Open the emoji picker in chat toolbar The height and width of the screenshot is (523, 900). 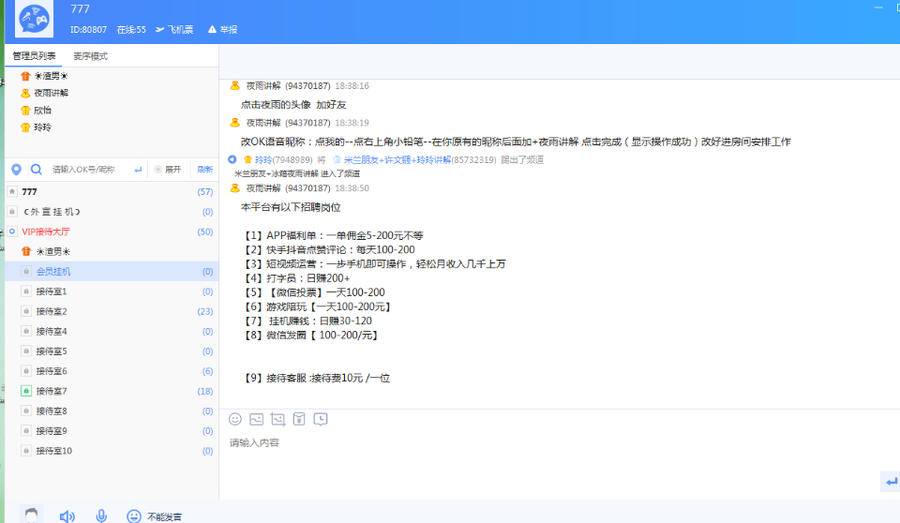click(x=235, y=419)
